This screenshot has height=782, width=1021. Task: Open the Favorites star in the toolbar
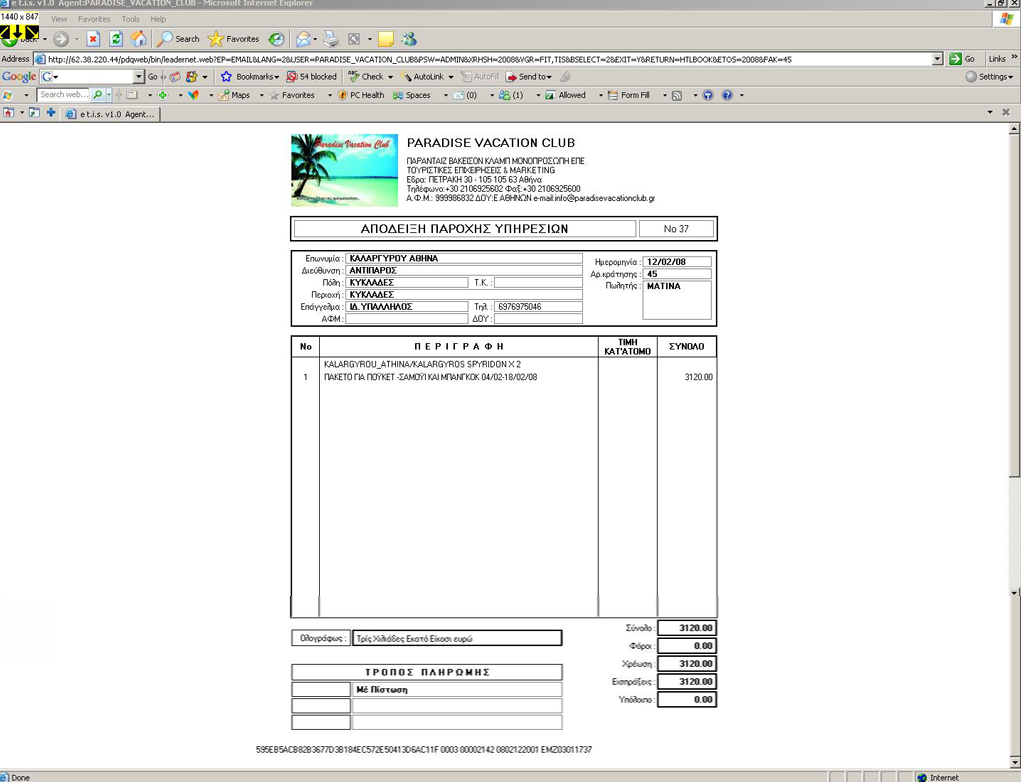pyautogui.click(x=233, y=39)
